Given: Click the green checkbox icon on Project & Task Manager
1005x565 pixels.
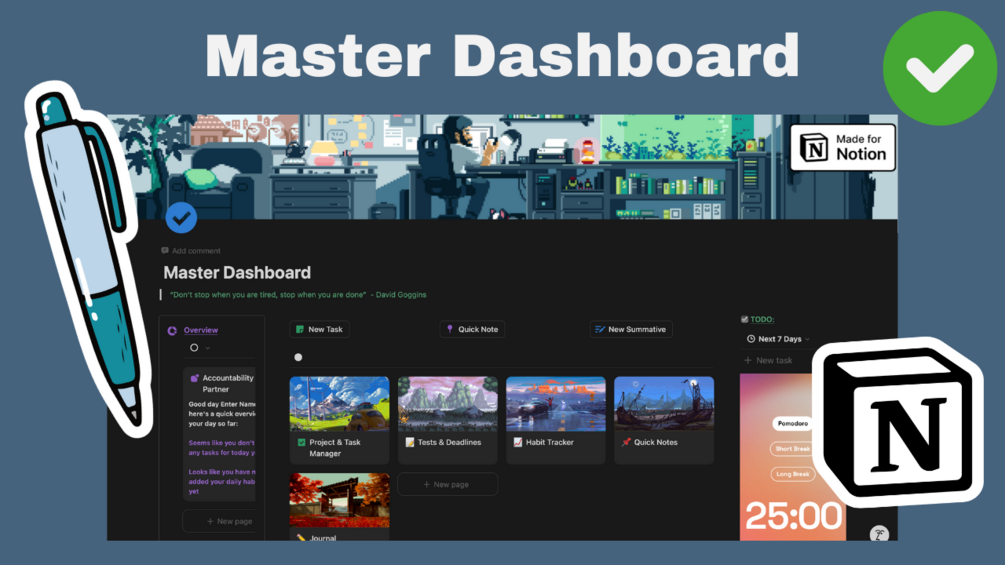Looking at the screenshot, I should pyautogui.click(x=301, y=442).
